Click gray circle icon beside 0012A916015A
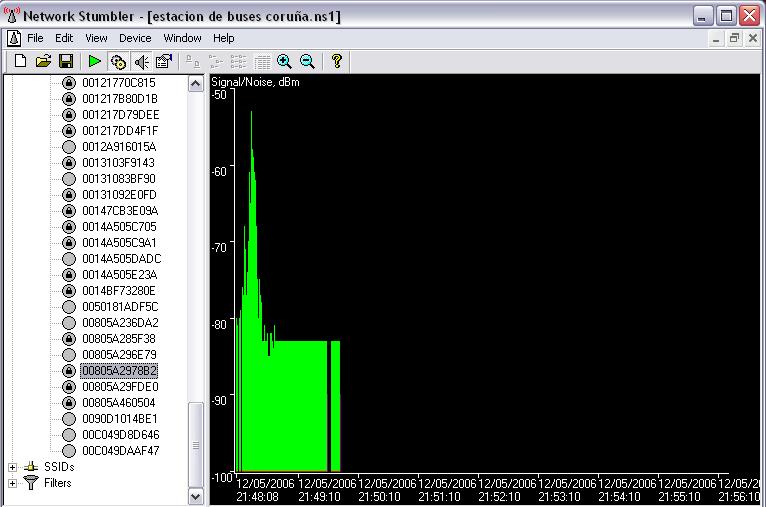The image size is (766, 507). tap(69, 147)
